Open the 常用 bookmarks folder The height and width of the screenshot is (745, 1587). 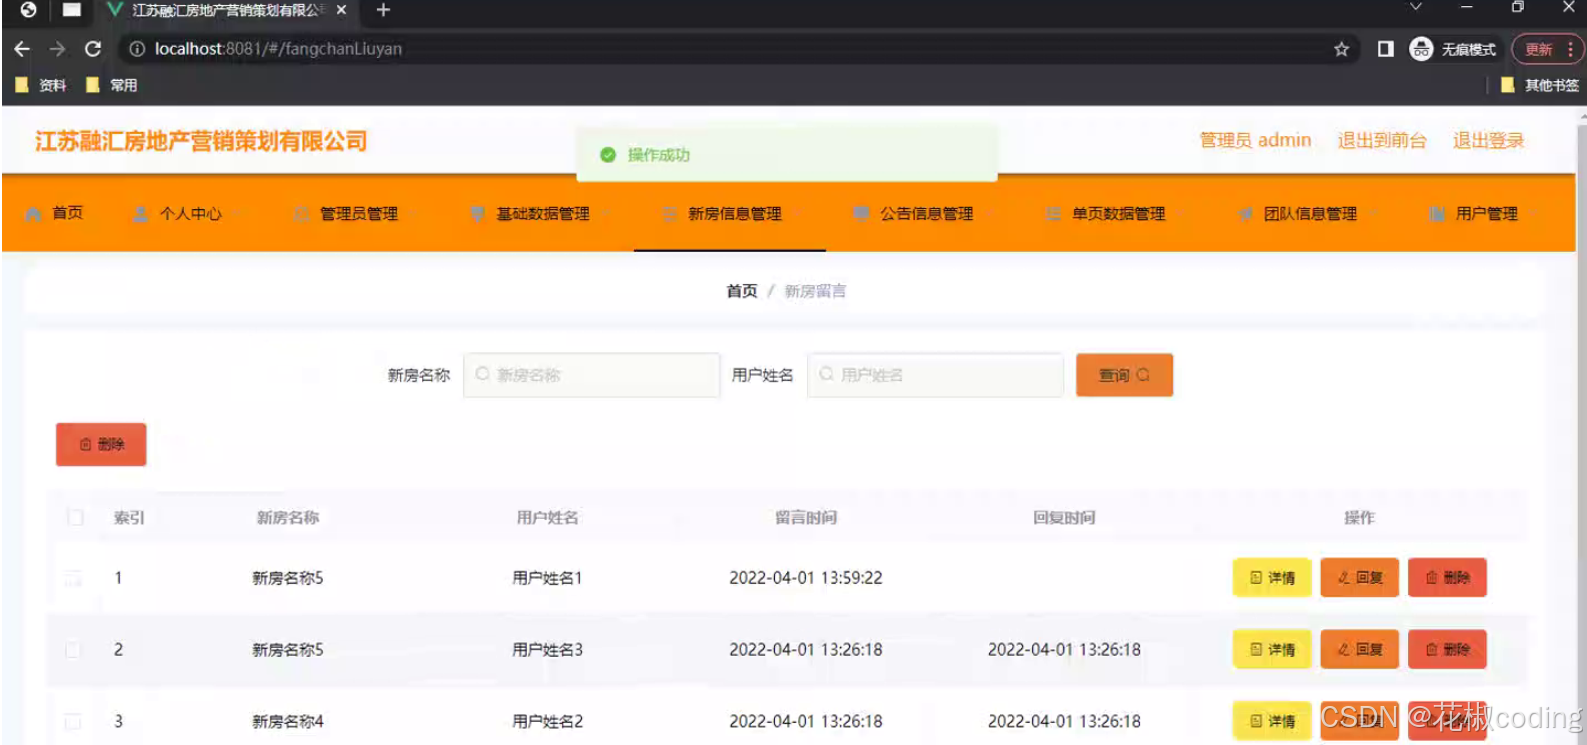coord(112,85)
